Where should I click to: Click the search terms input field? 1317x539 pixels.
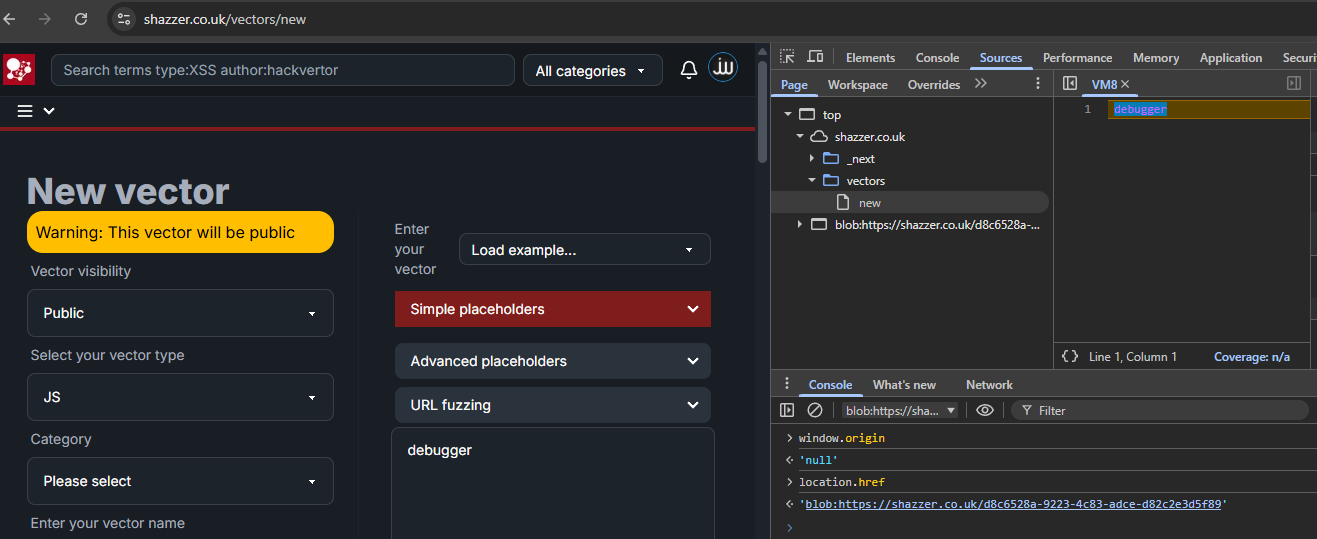(x=283, y=70)
